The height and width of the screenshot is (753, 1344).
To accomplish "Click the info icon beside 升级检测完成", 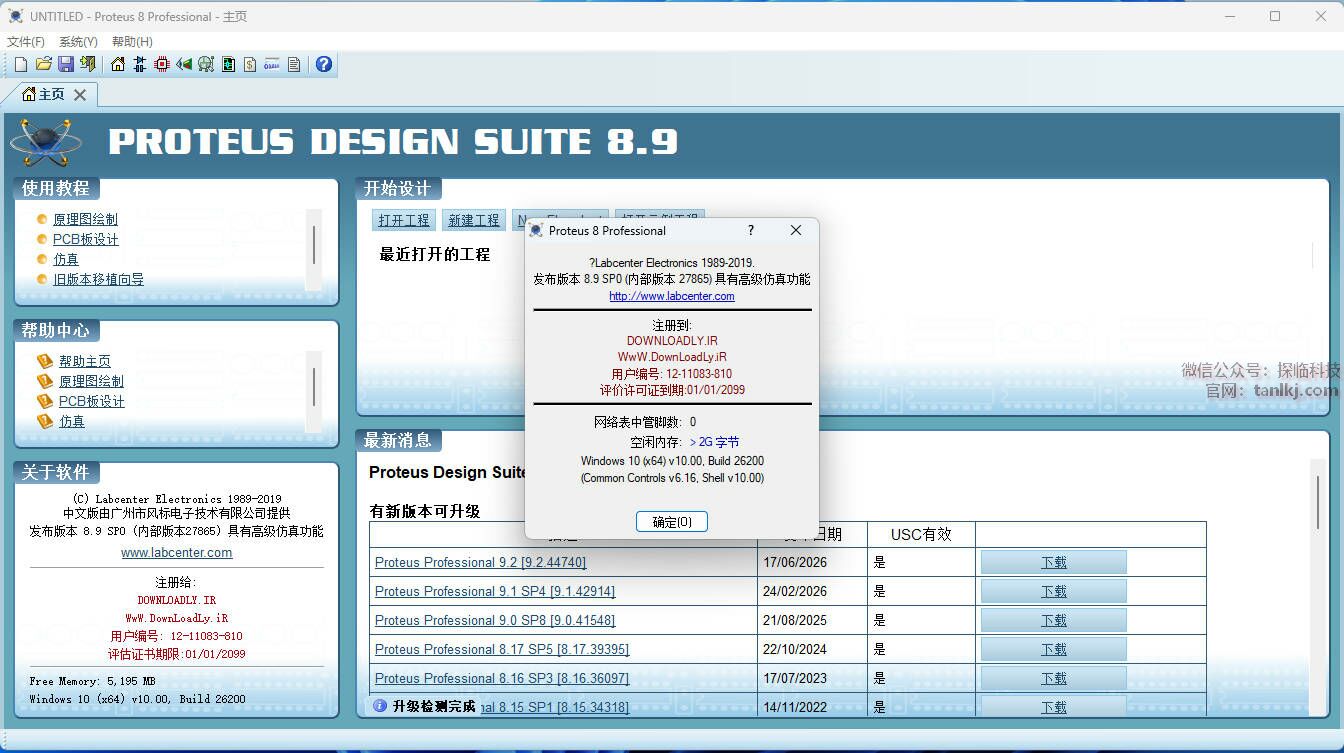I will coord(380,706).
